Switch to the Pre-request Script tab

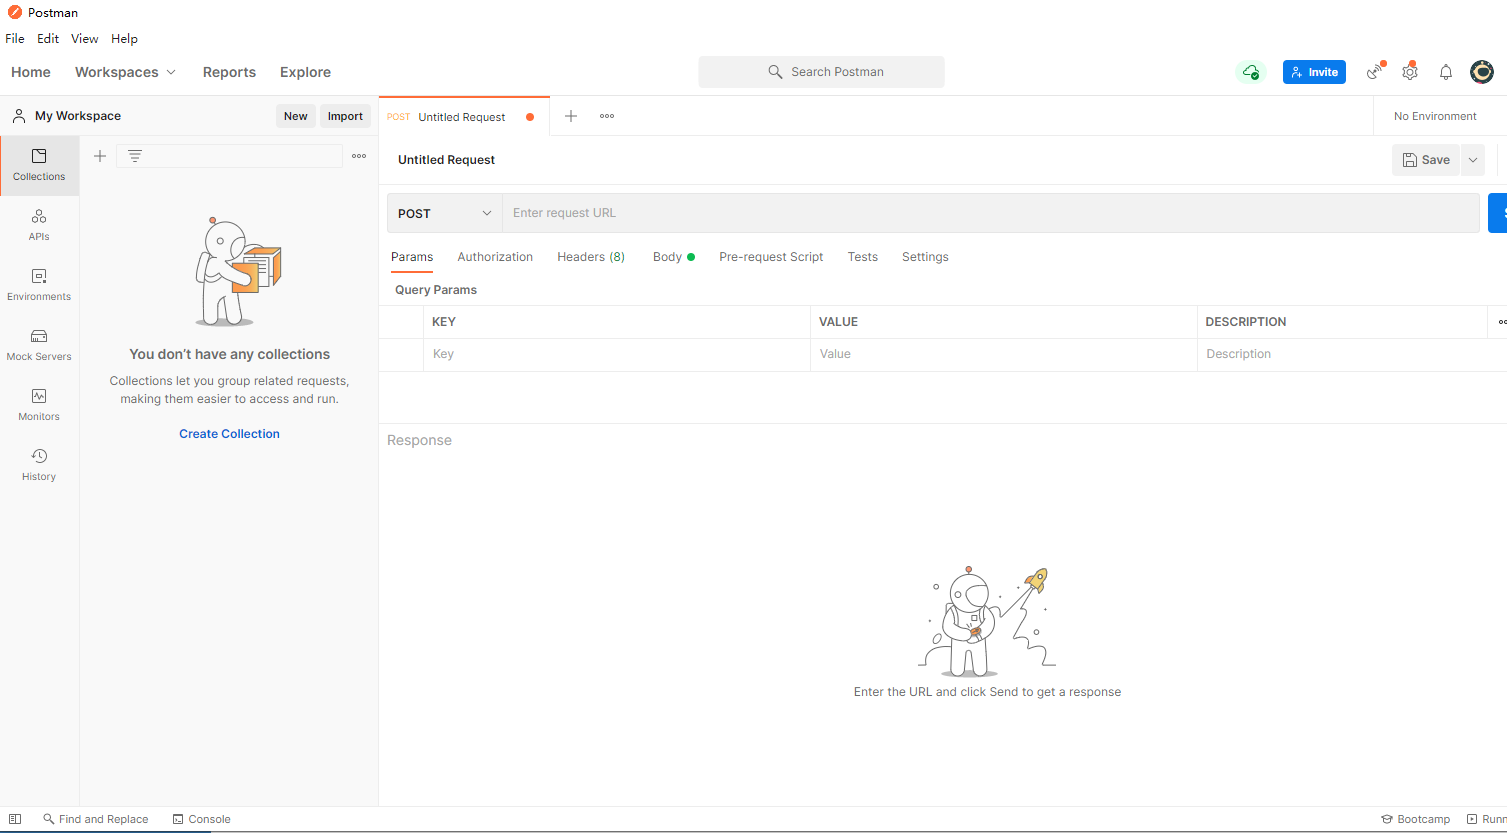771,257
